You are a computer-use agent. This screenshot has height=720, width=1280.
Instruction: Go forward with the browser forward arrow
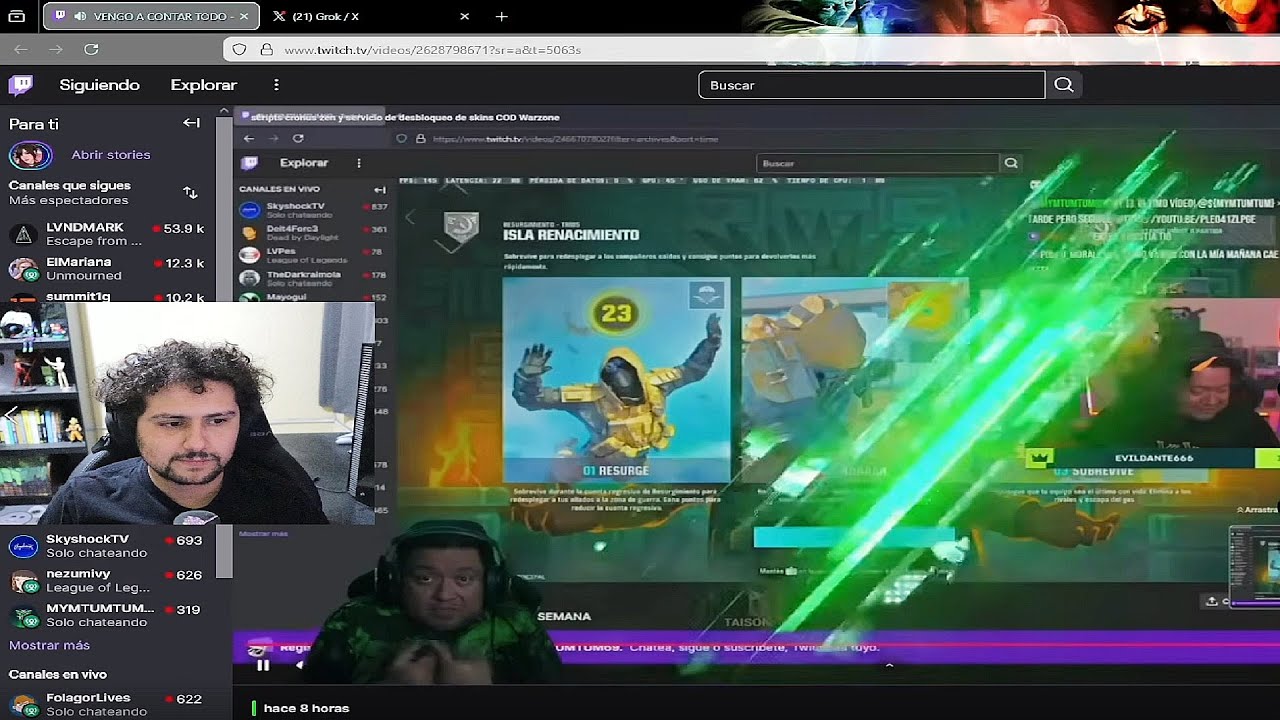[56, 49]
